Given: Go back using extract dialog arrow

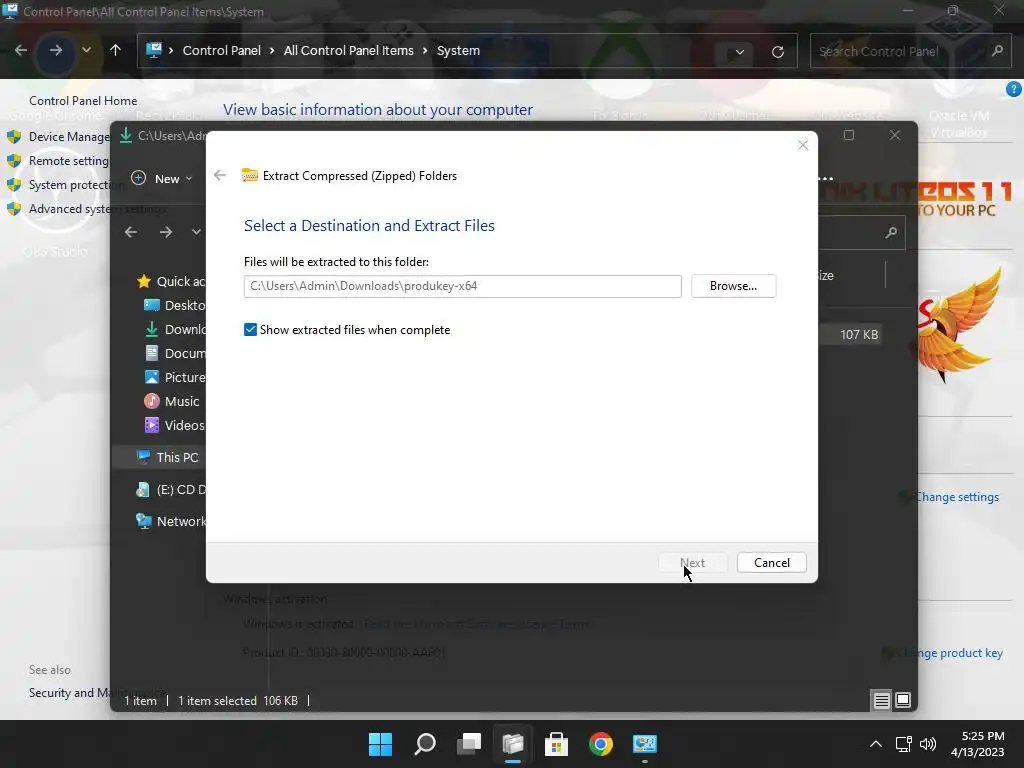Looking at the screenshot, I should [x=220, y=175].
